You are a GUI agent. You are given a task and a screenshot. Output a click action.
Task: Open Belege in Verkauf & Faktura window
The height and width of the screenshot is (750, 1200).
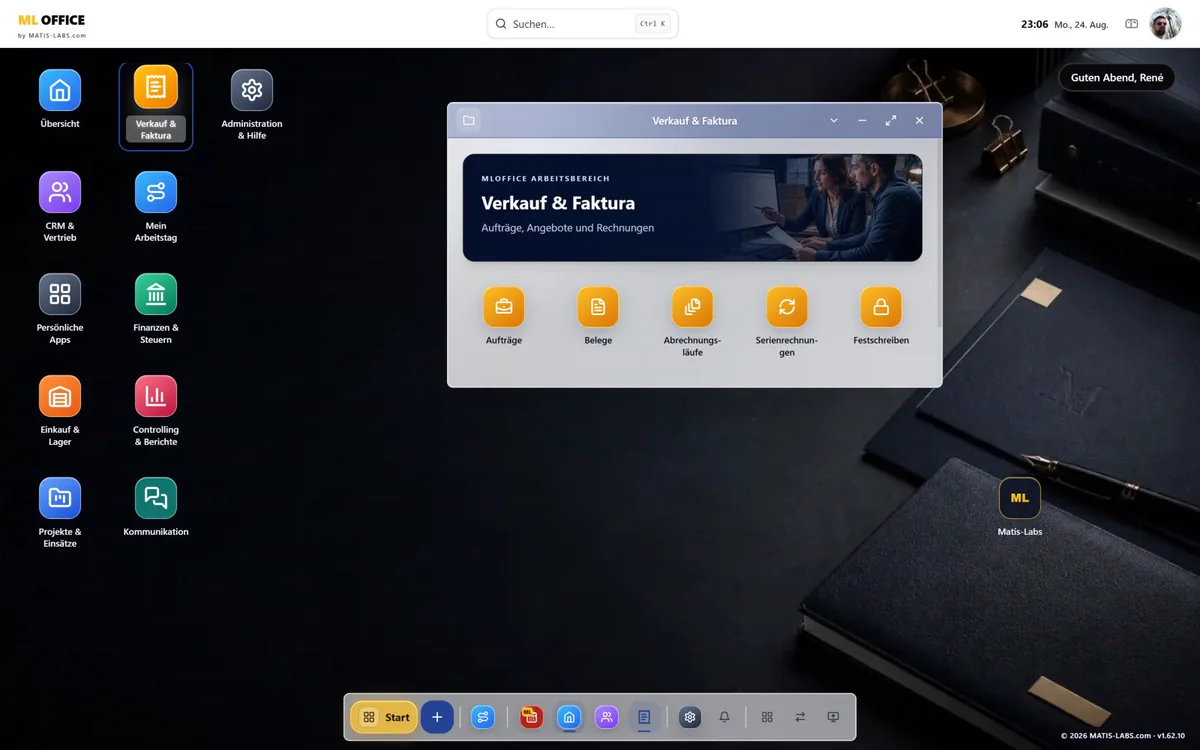tap(598, 307)
